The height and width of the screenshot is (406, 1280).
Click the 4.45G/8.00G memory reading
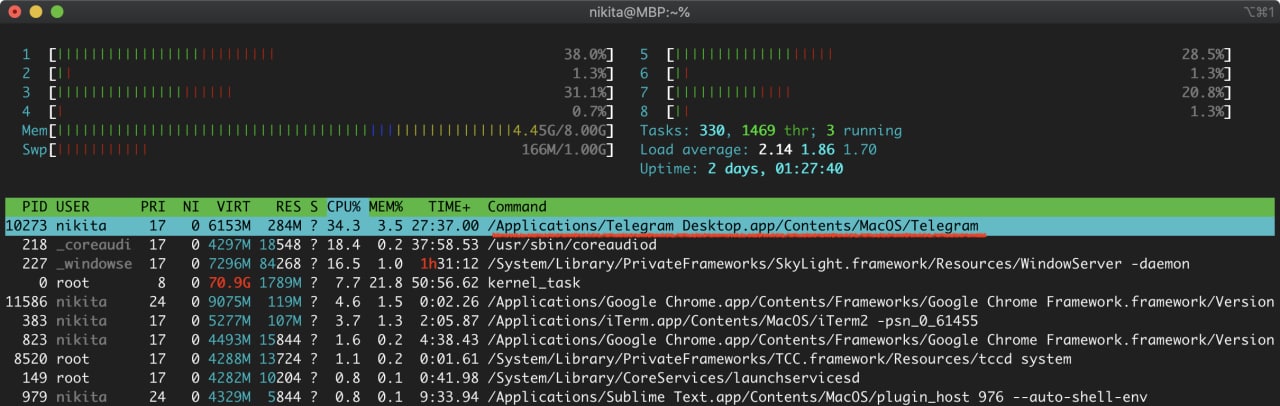click(558, 131)
